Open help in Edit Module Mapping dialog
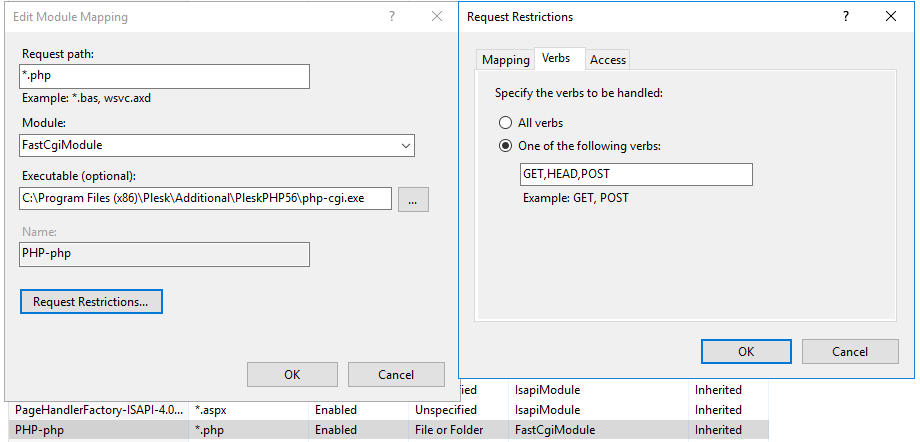Image resolution: width=920 pixels, height=442 pixels. [391, 17]
